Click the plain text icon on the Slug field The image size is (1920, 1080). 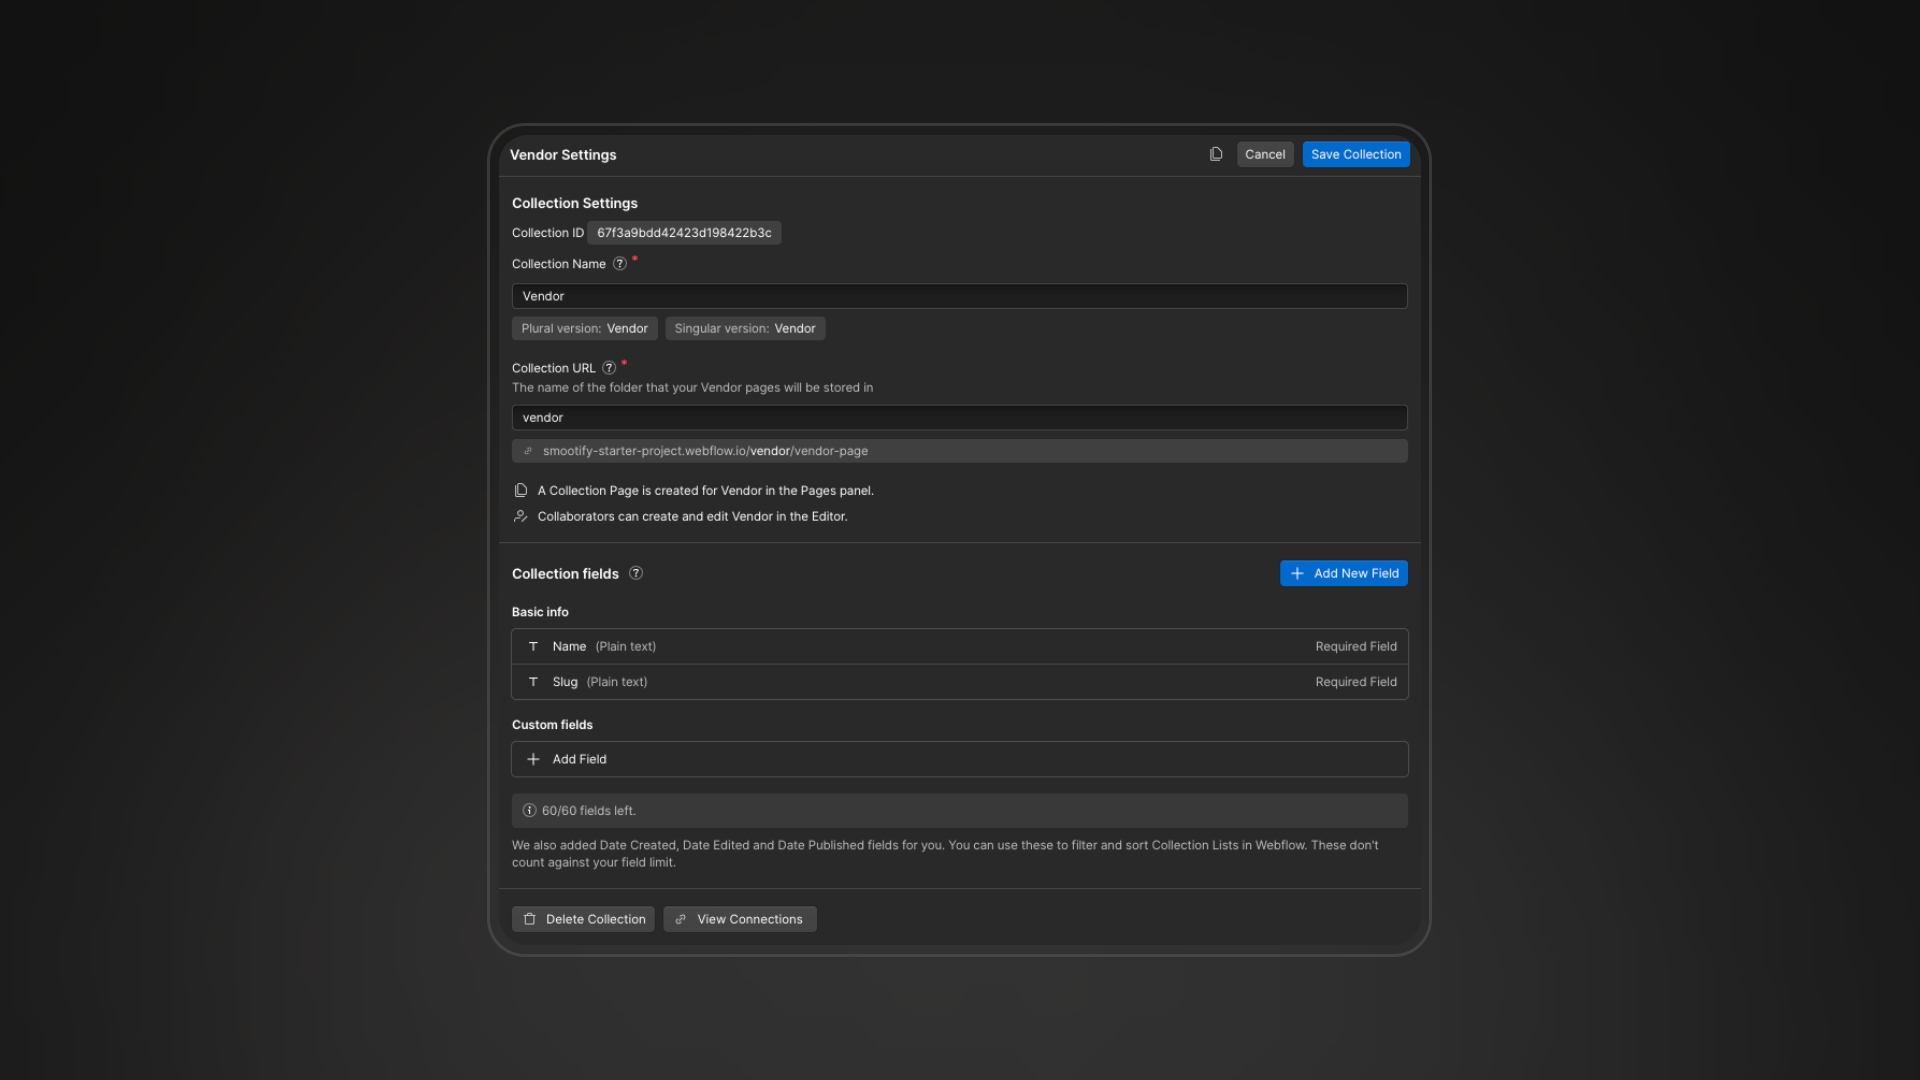click(x=533, y=681)
